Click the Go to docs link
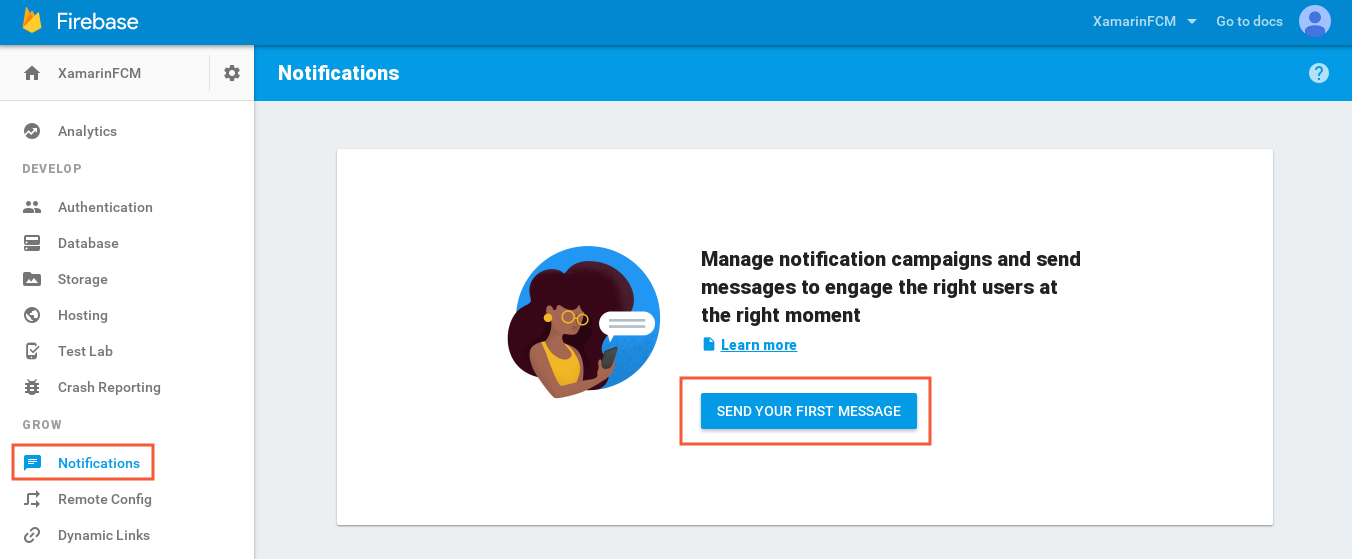 (1249, 21)
